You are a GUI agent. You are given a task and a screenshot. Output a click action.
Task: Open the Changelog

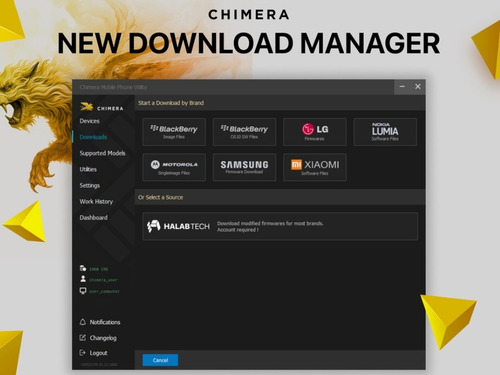103,338
